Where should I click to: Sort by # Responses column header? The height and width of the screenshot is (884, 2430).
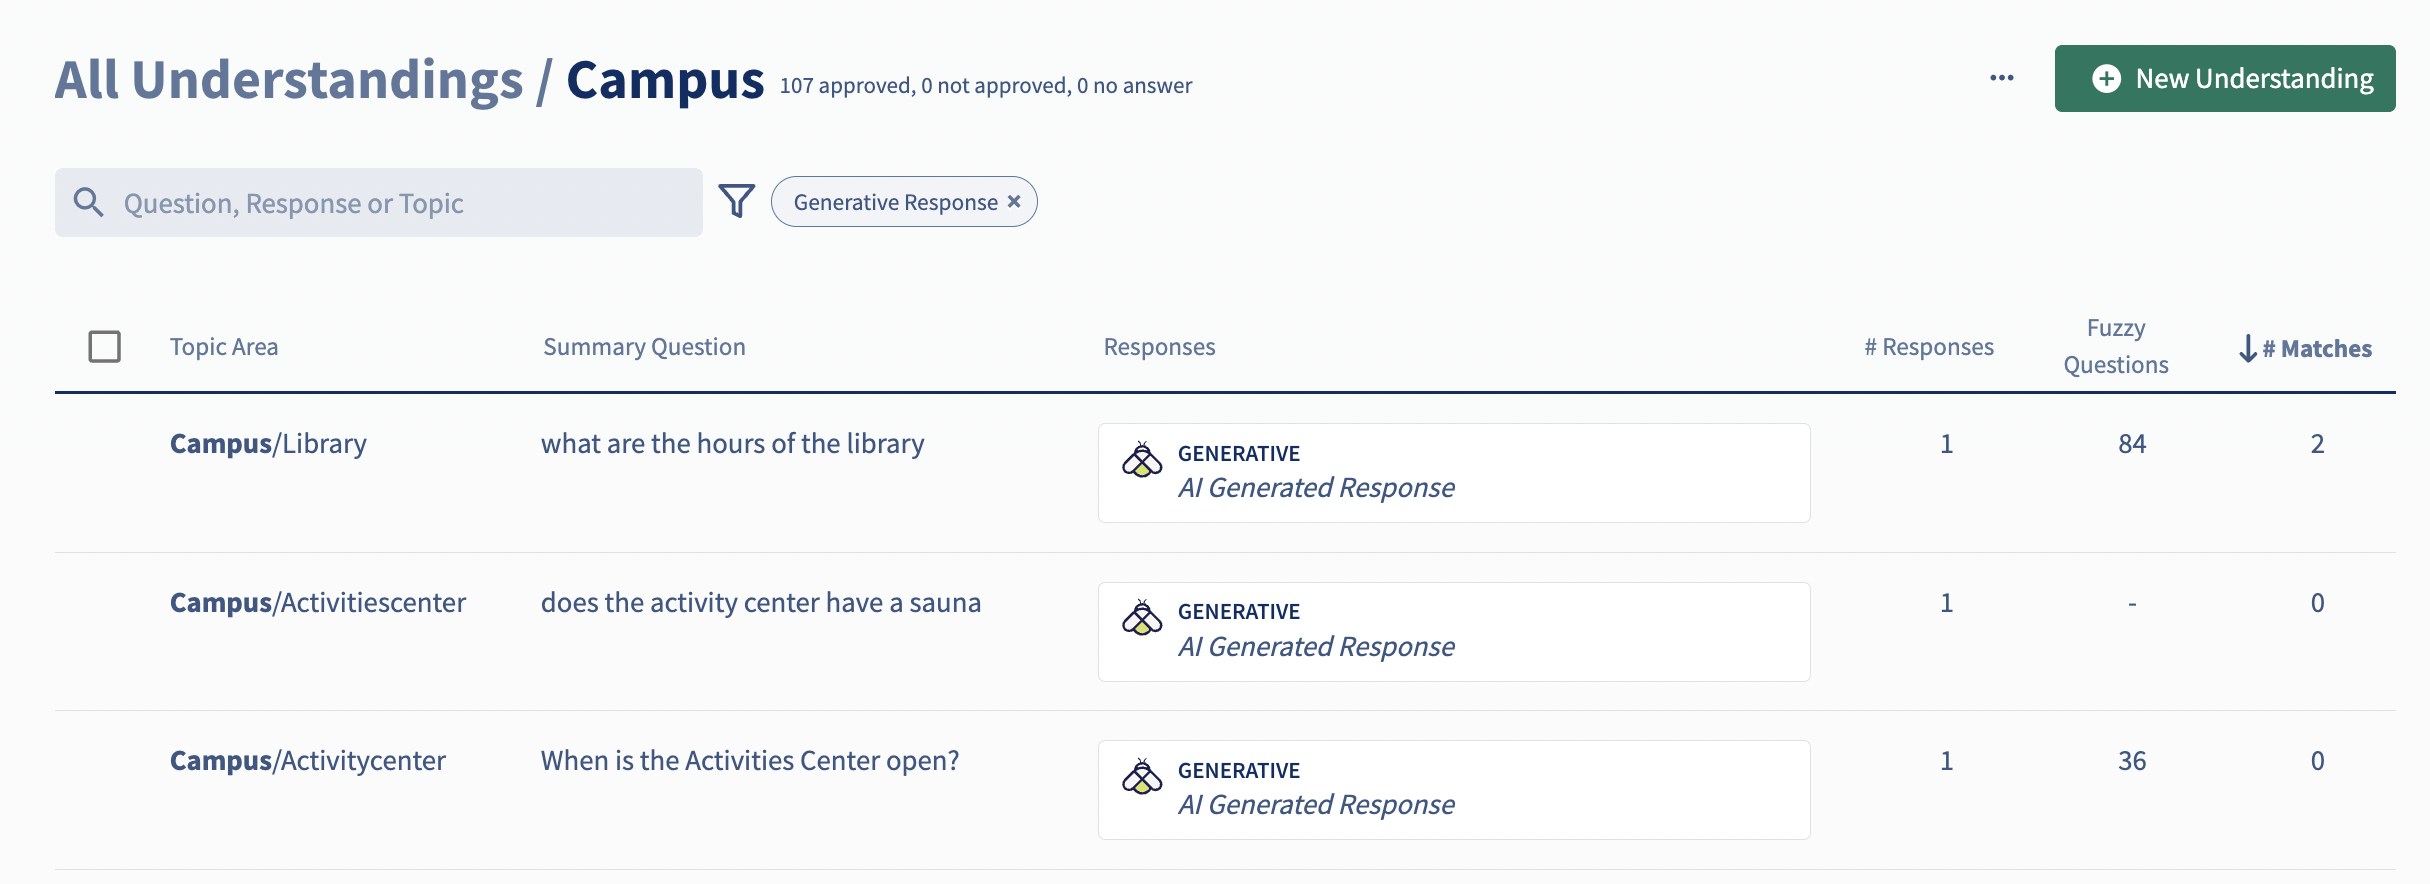(x=1929, y=347)
